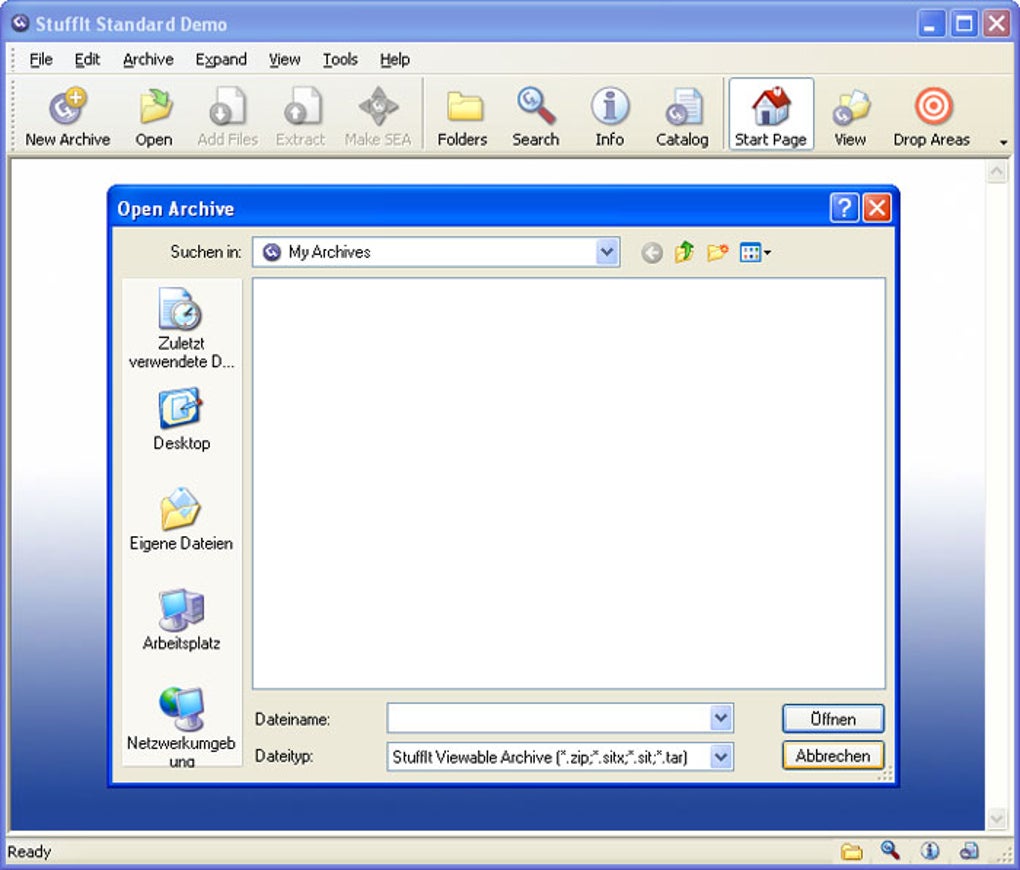Open the view menu icon in dialog
Viewport: 1020px width, 870px height.
click(755, 252)
